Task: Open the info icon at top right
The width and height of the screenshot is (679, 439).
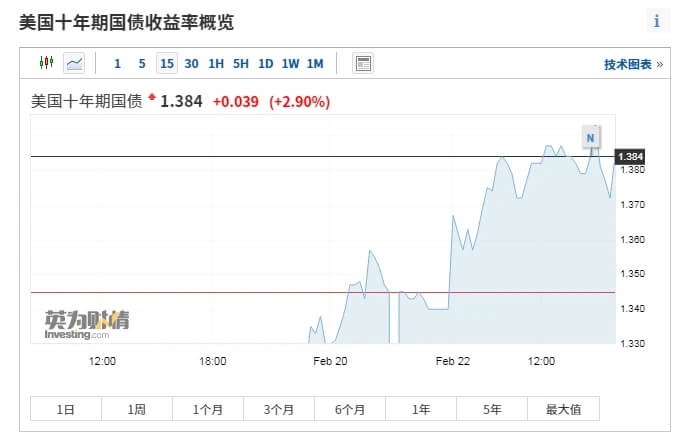Action: 657,20
